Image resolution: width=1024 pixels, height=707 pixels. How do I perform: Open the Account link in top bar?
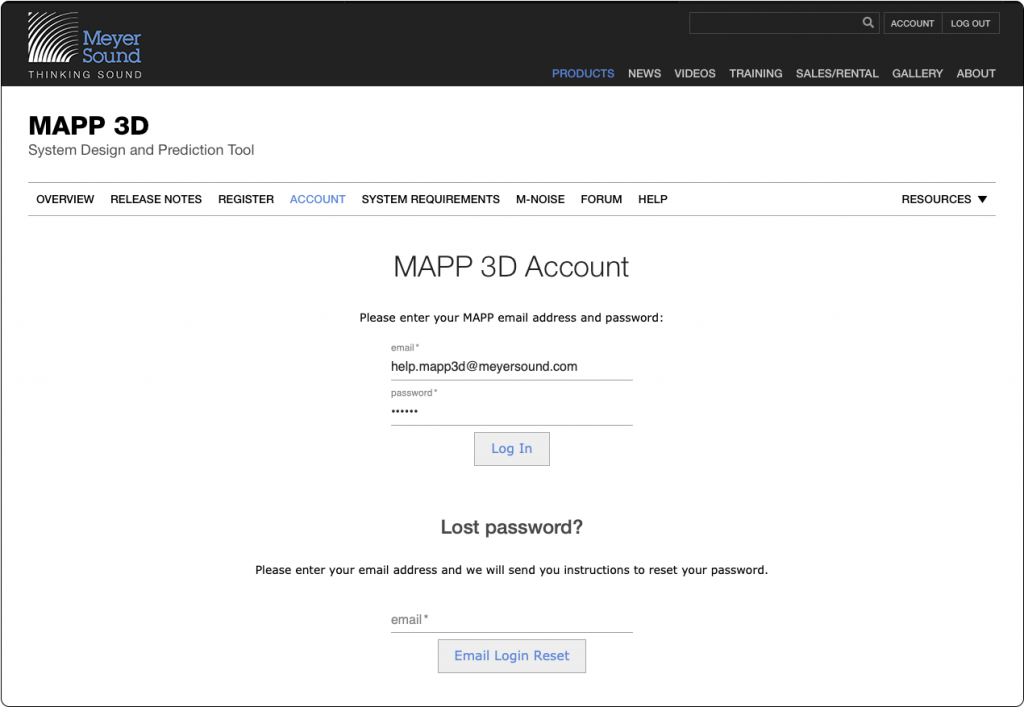coord(912,23)
